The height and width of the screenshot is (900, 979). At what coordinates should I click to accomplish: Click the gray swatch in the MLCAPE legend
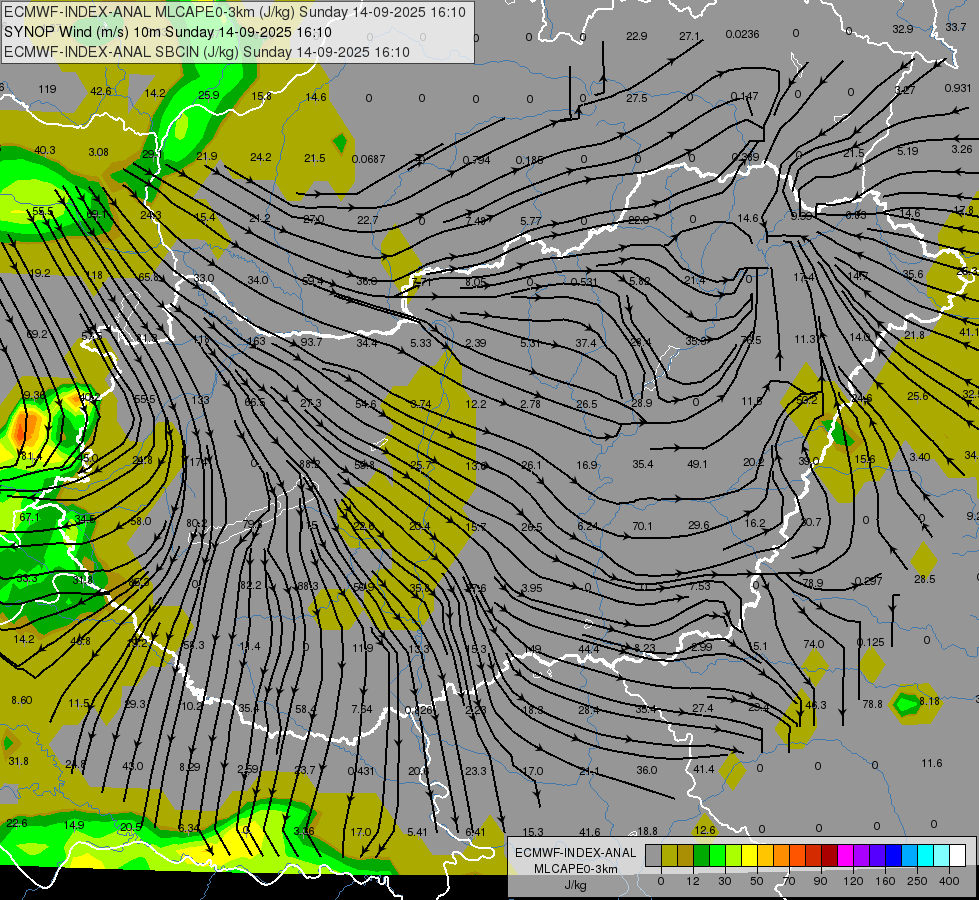coord(654,855)
